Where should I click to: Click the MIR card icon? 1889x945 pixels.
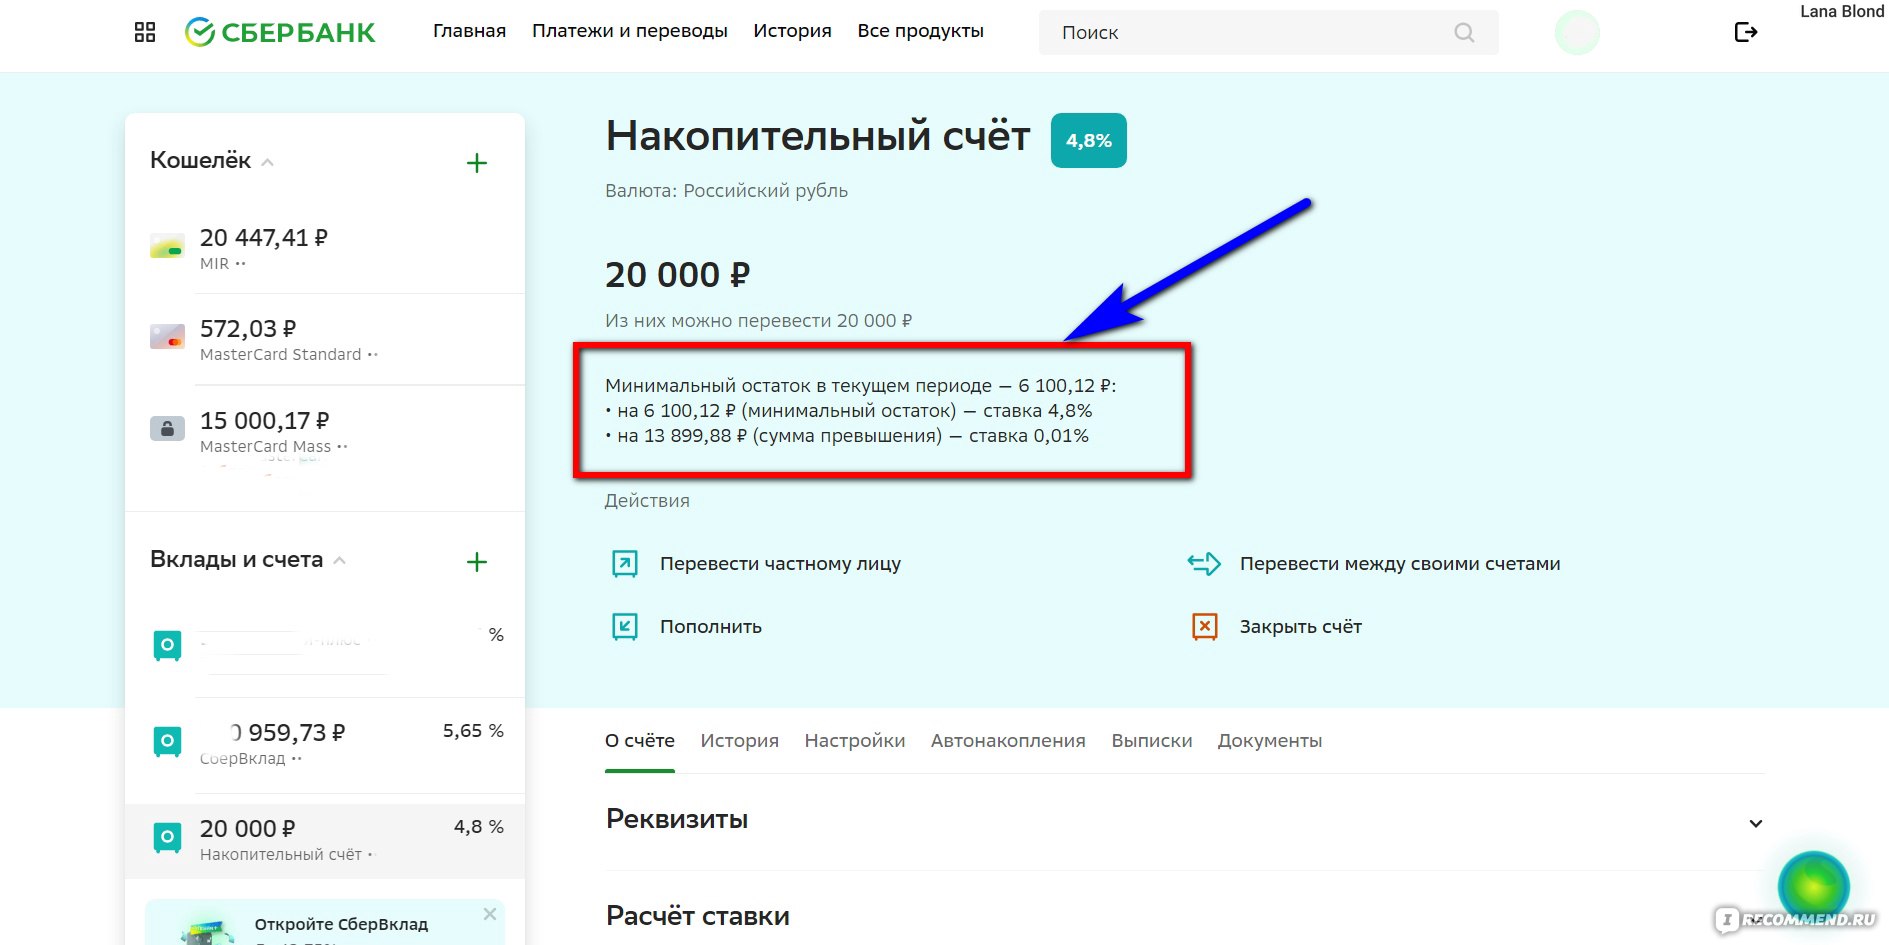(167, 246)
